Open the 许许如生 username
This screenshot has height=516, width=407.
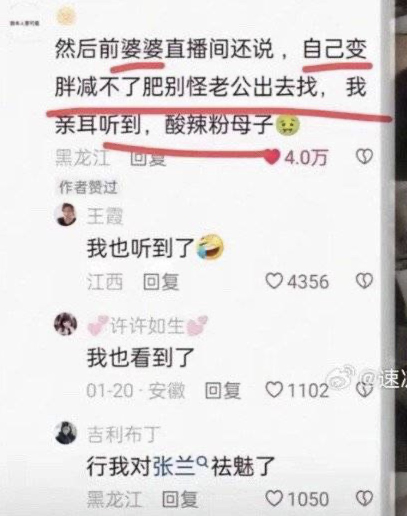point(147,325)
